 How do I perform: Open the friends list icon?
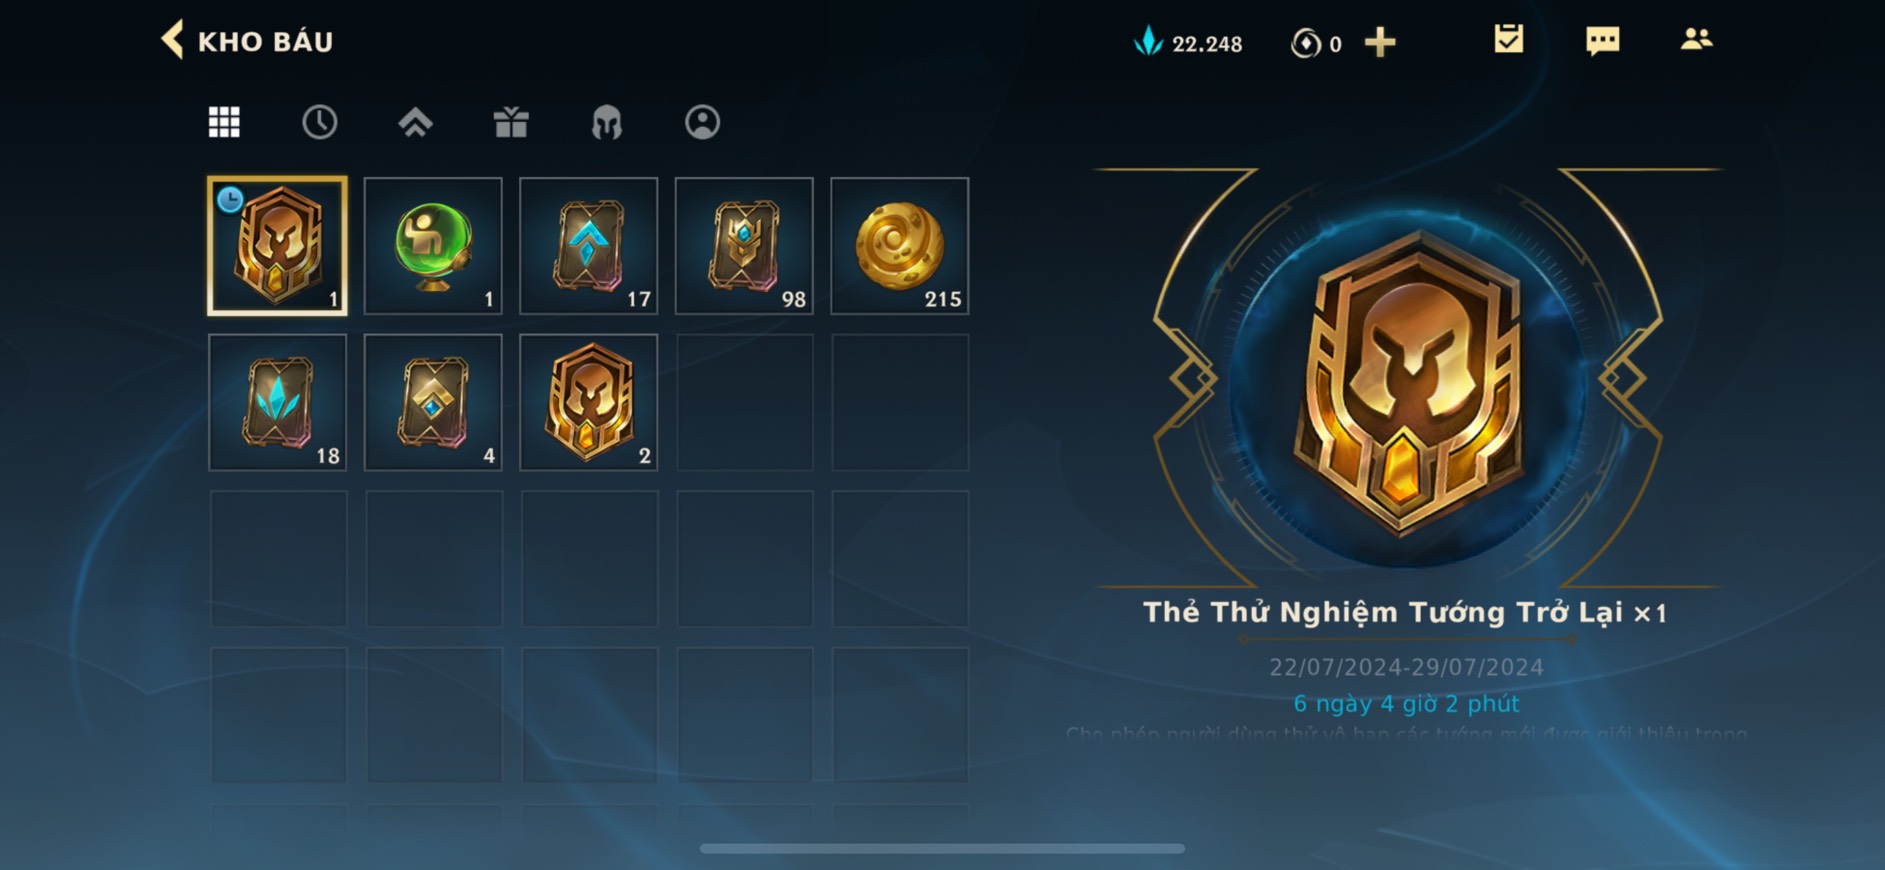[1696, 39]
